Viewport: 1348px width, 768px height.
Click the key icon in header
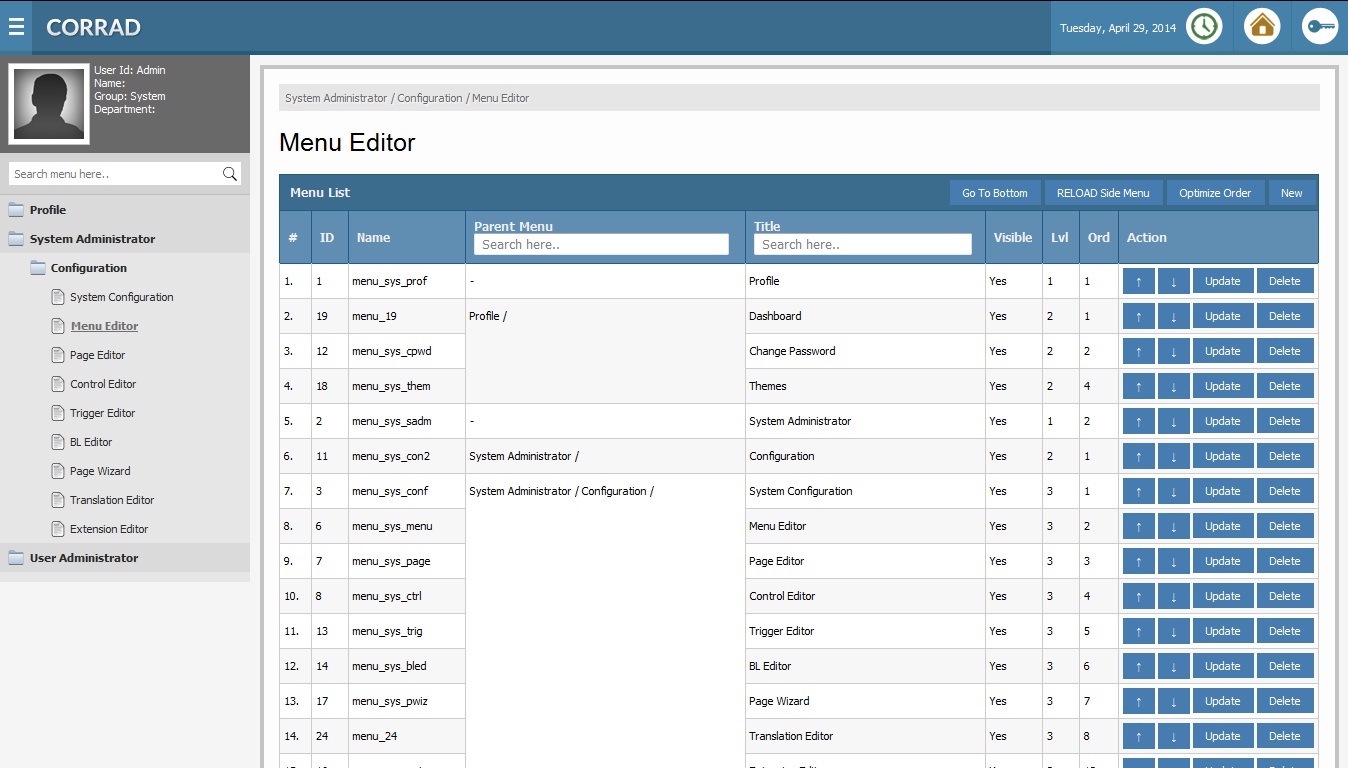[x=1320, y=27]
